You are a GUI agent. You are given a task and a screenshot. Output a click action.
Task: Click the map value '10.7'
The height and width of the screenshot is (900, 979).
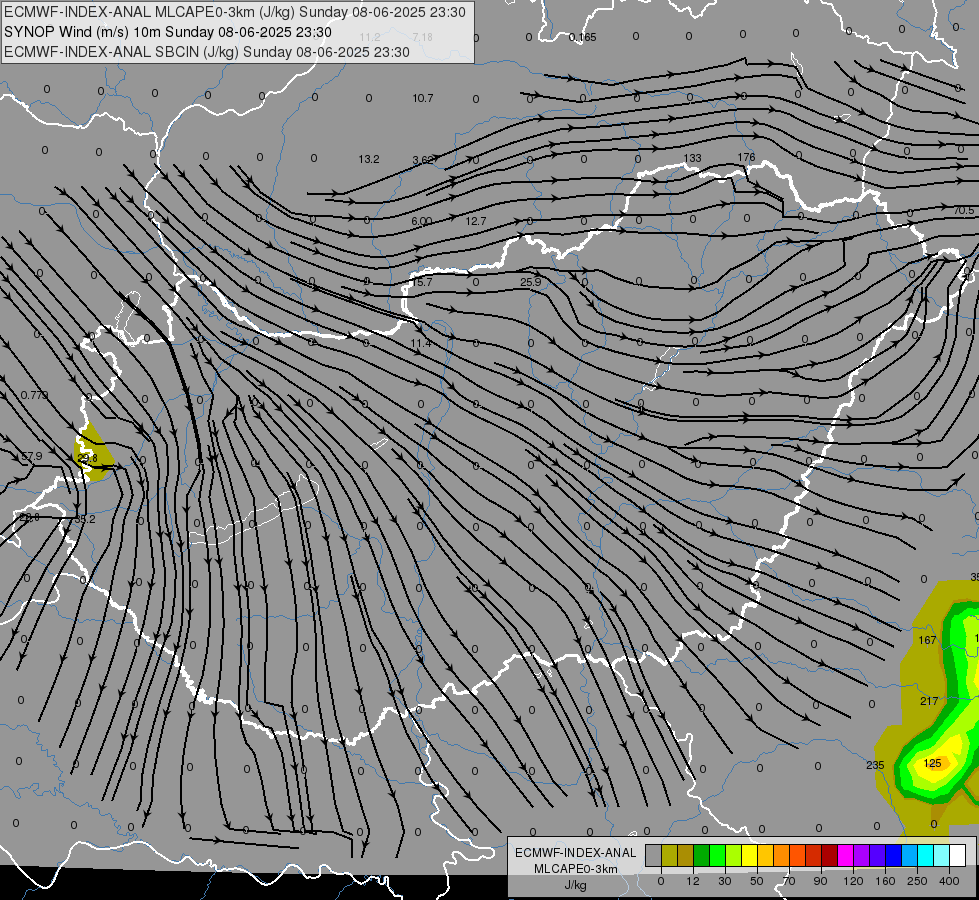[423, 98]
